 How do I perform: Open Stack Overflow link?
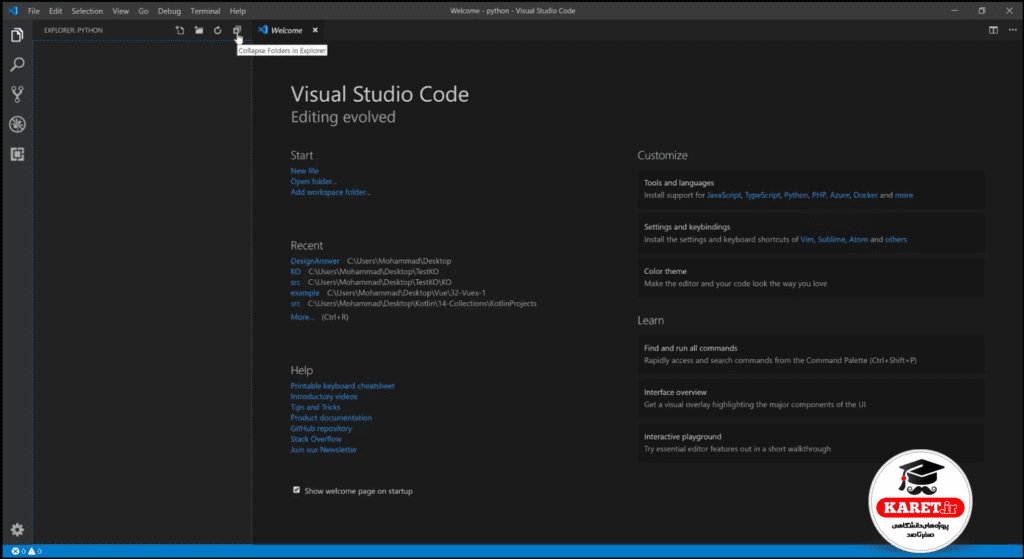[316, 439]
